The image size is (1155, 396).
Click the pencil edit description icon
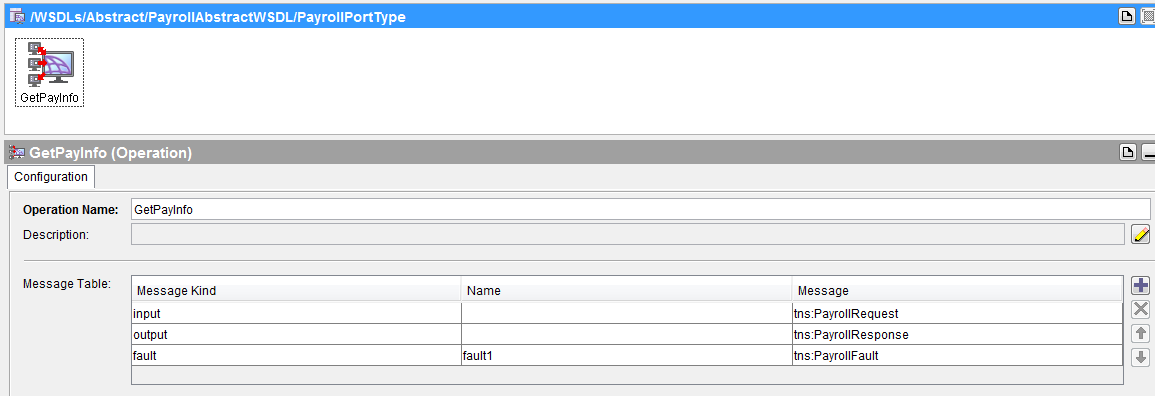point(1140,235)
